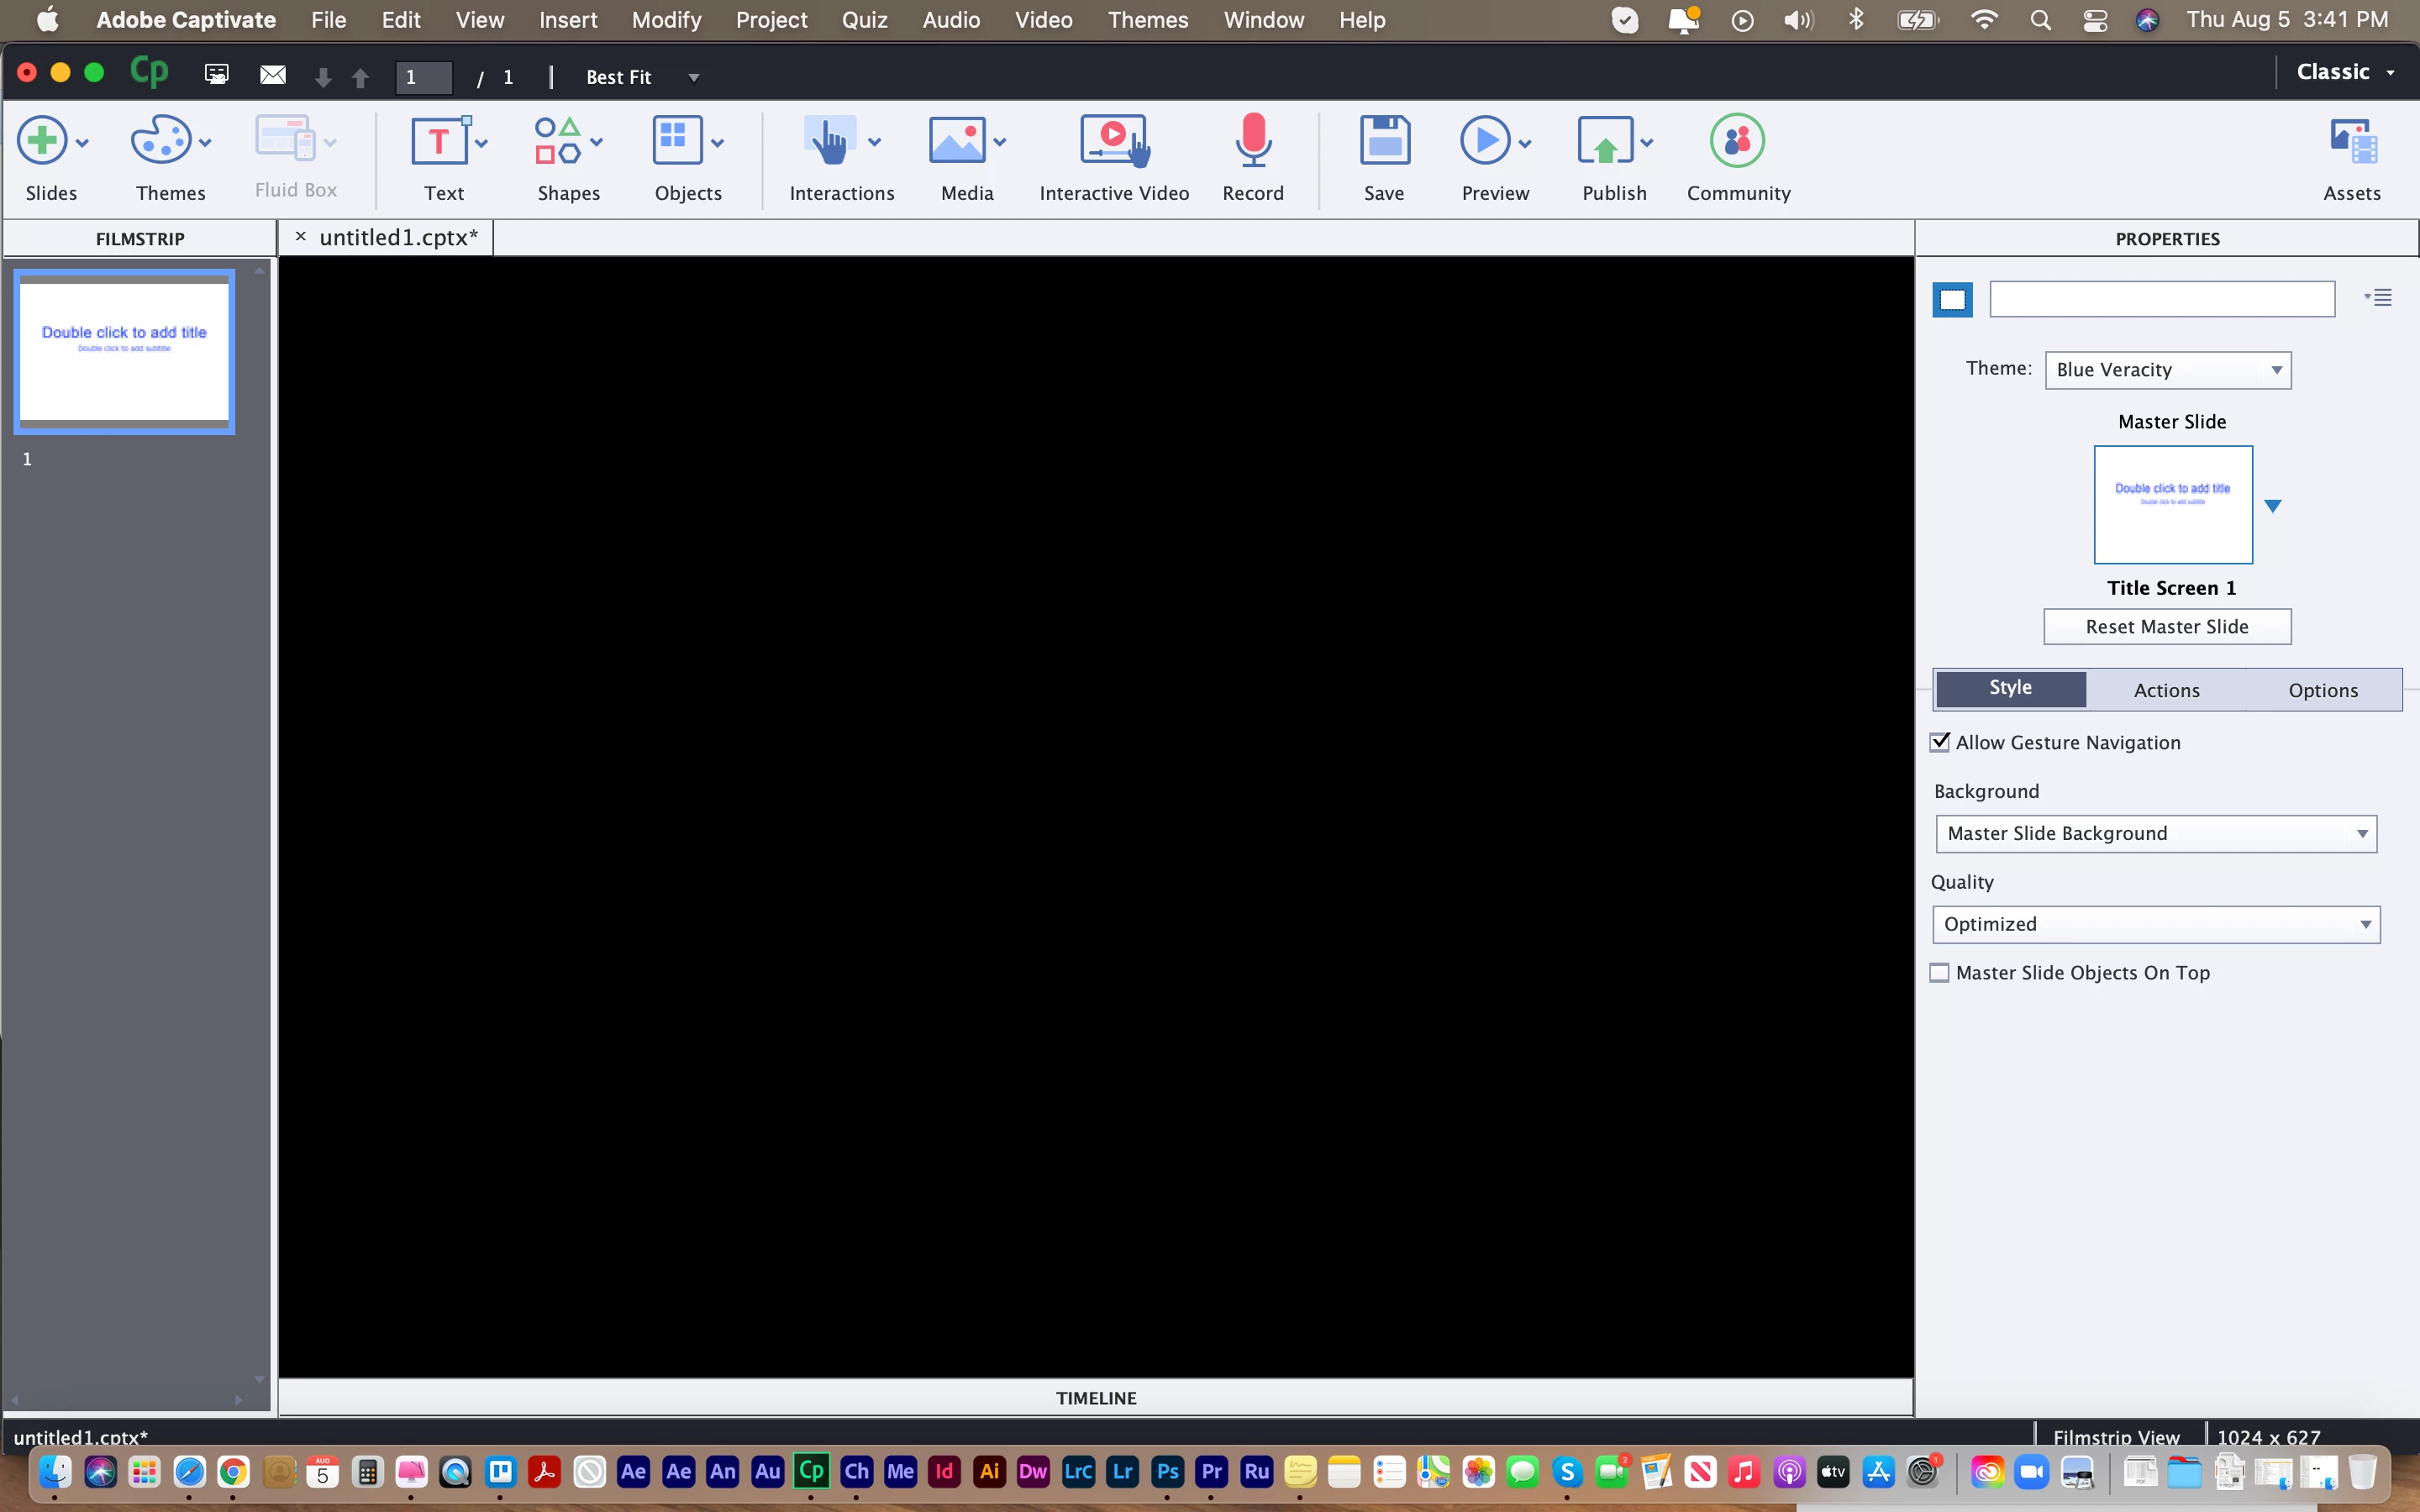Screen dimensions: 2420x1512
Task: Expand the Theme Blue Veracity dropdown
Action: 2167,370
